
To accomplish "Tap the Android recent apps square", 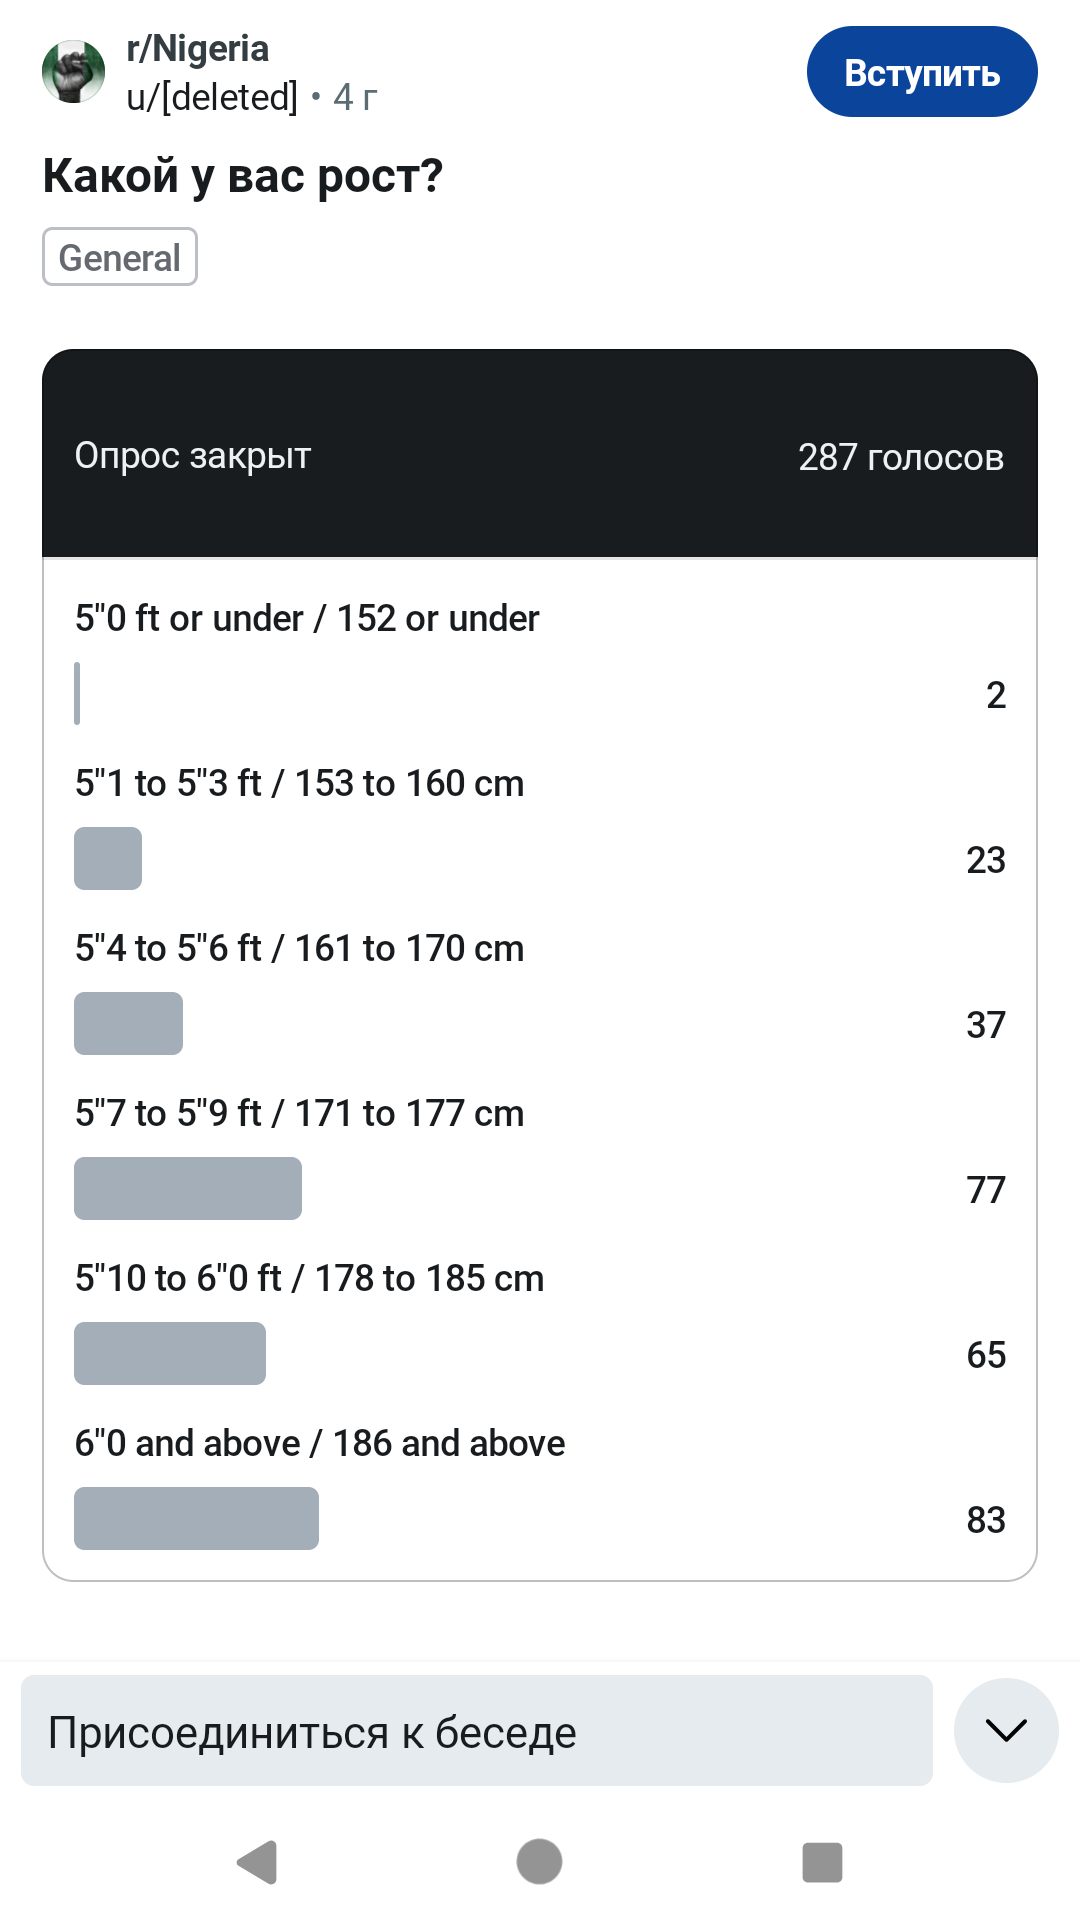I will [822, 1862].
